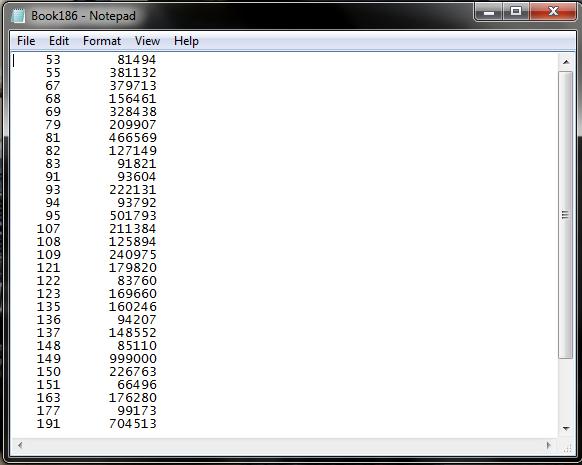Click the value 240975
The width and height of the screenshot is (582, 465).
(x=133, y=254)
